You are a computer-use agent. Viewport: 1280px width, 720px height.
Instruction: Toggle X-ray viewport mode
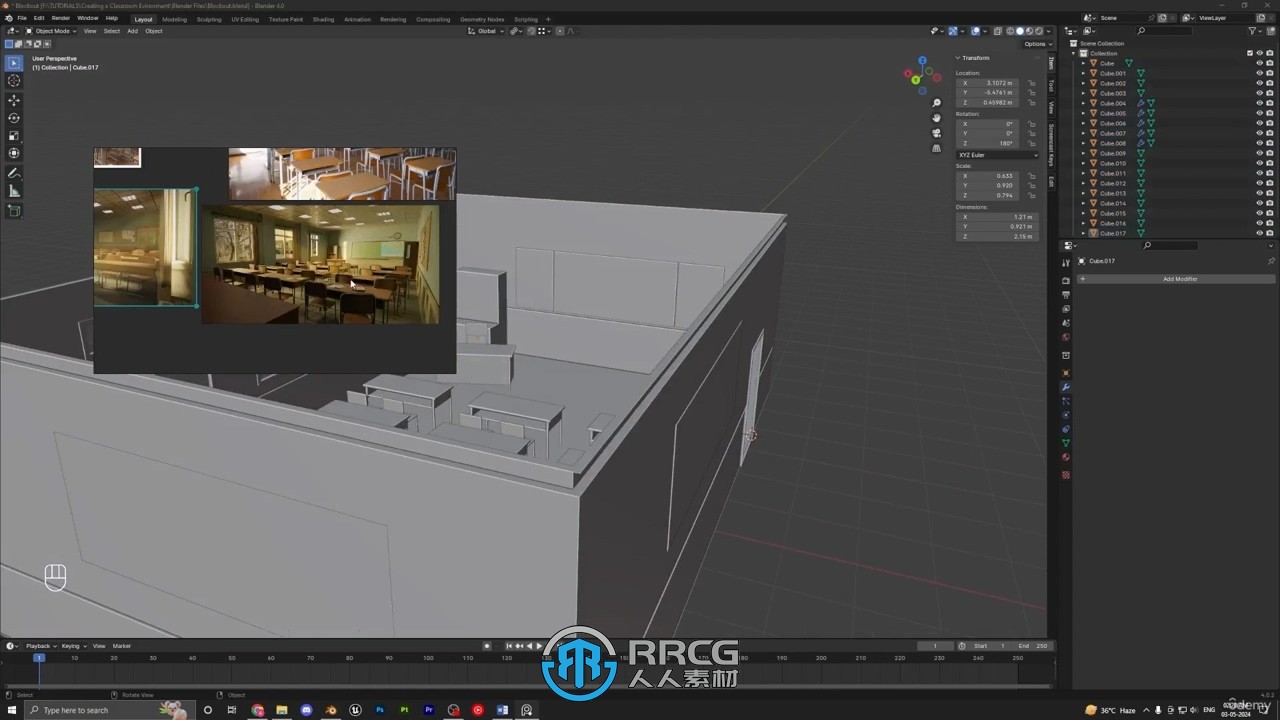(x=998, y=31)
